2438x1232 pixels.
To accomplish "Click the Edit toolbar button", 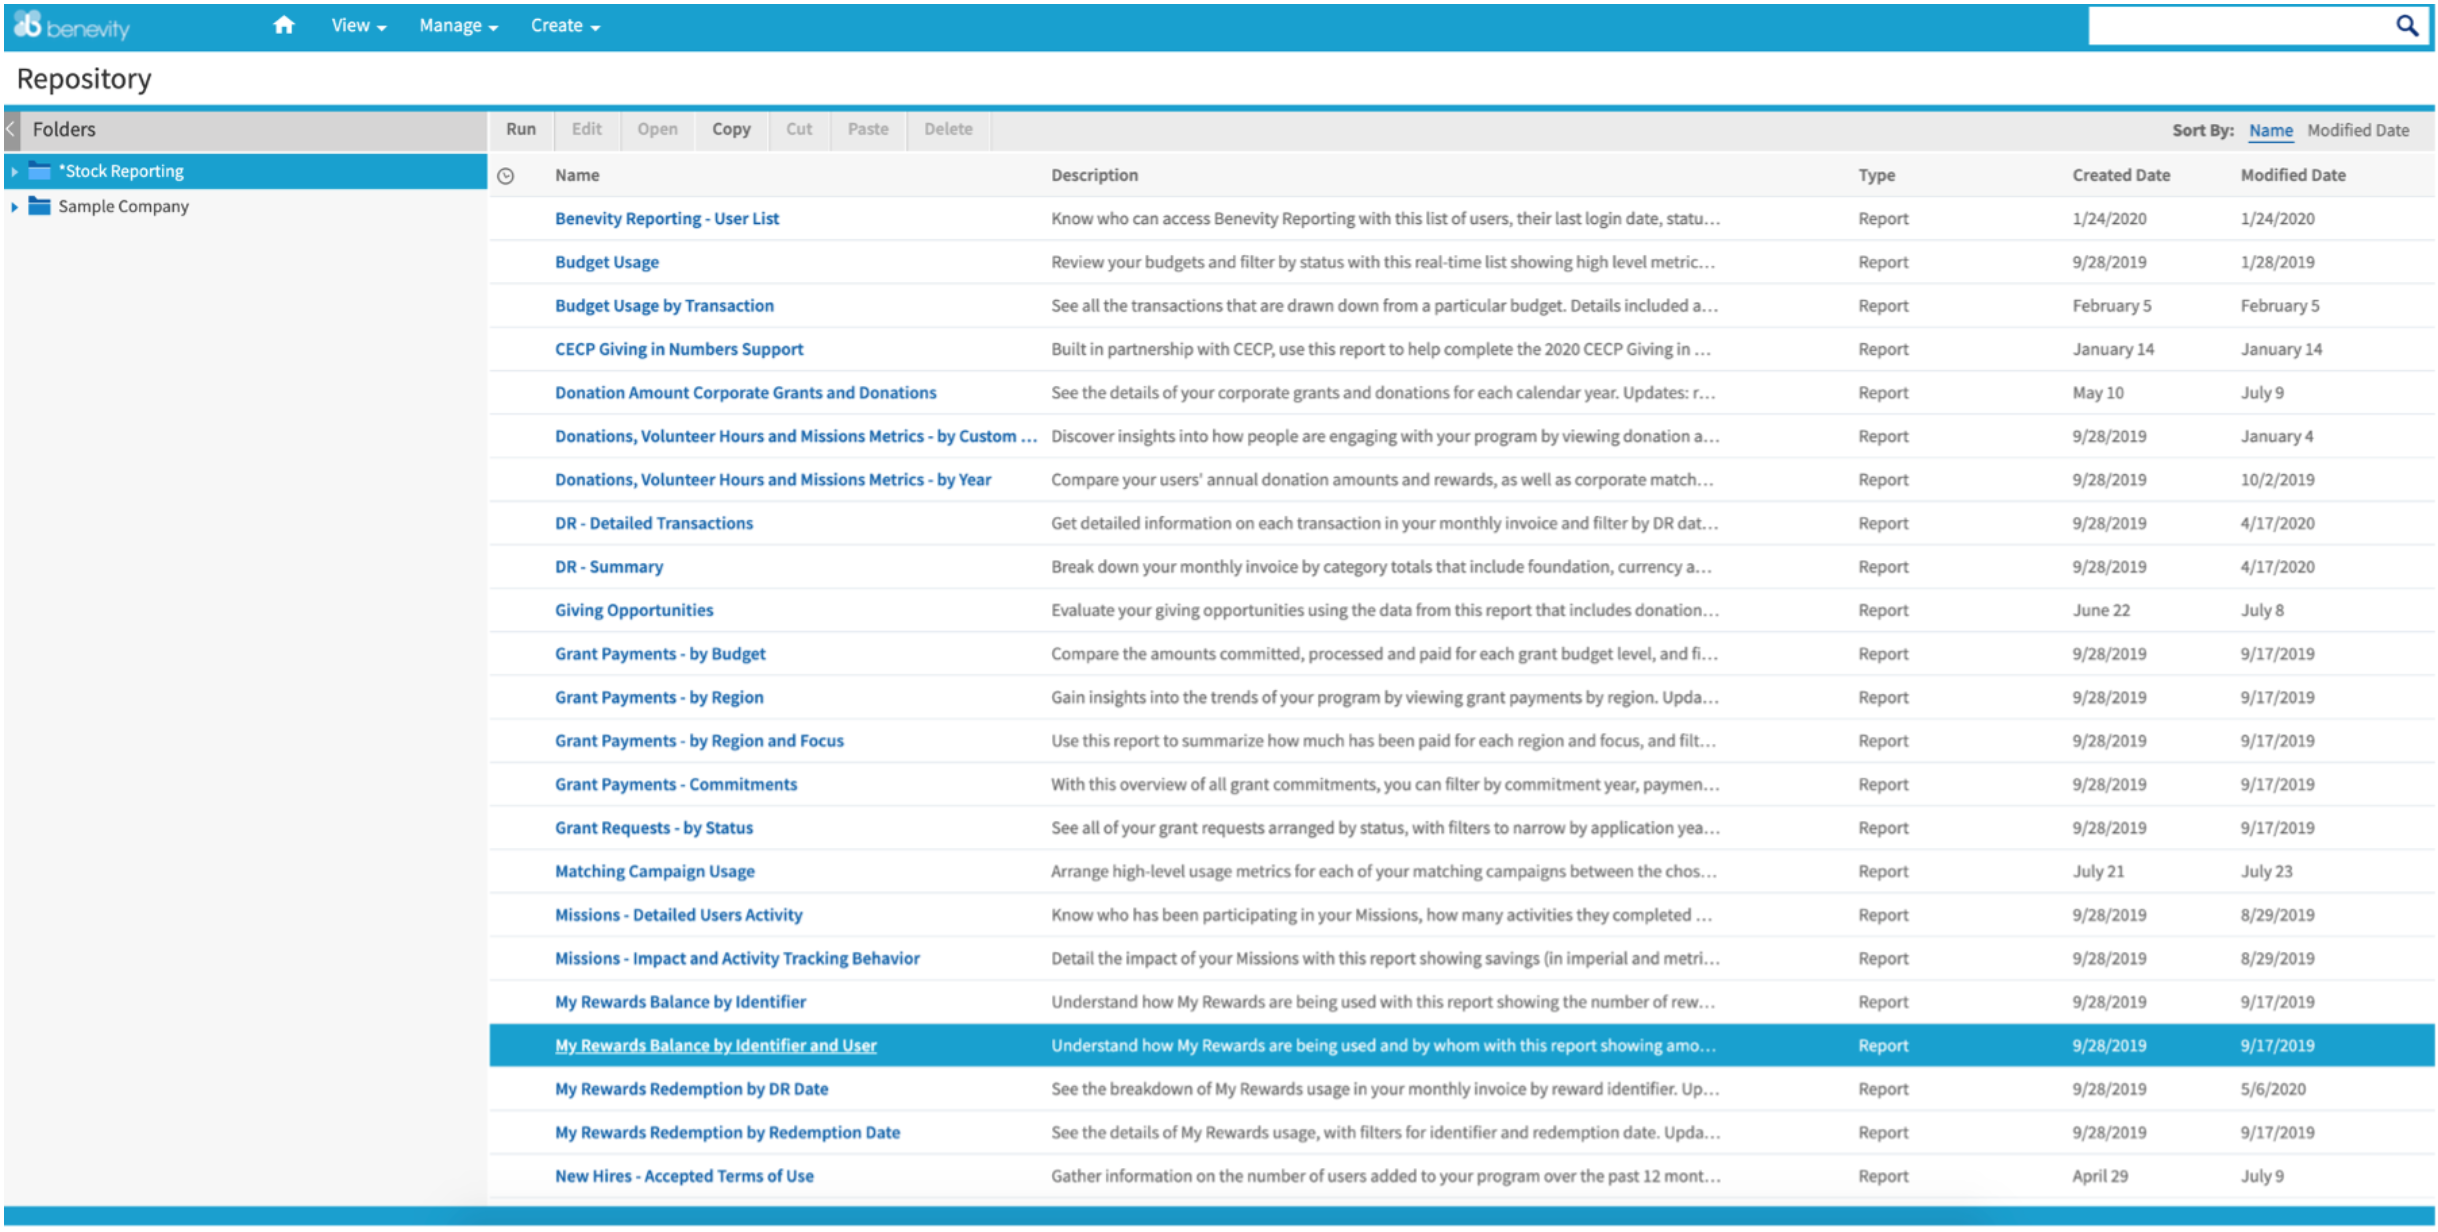I will 587,129.
